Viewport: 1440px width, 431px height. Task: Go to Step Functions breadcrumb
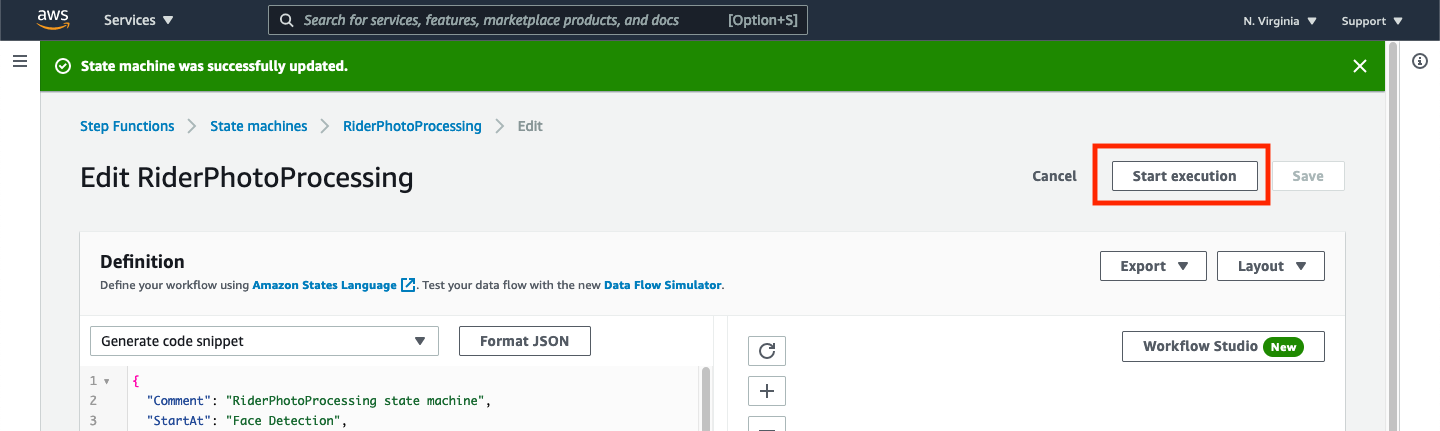tap(127, 126)
